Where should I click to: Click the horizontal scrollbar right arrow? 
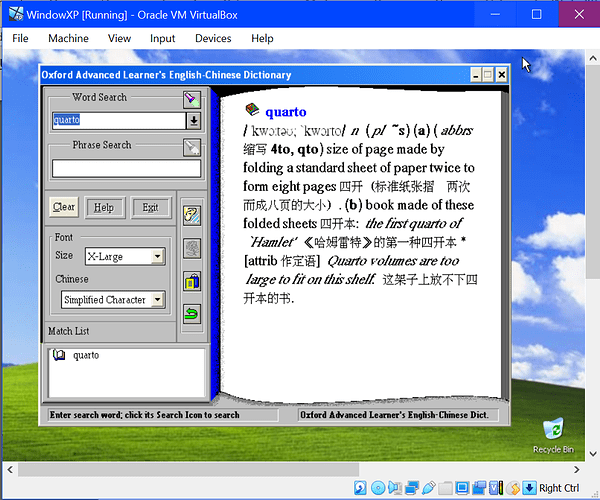[576, 469]
